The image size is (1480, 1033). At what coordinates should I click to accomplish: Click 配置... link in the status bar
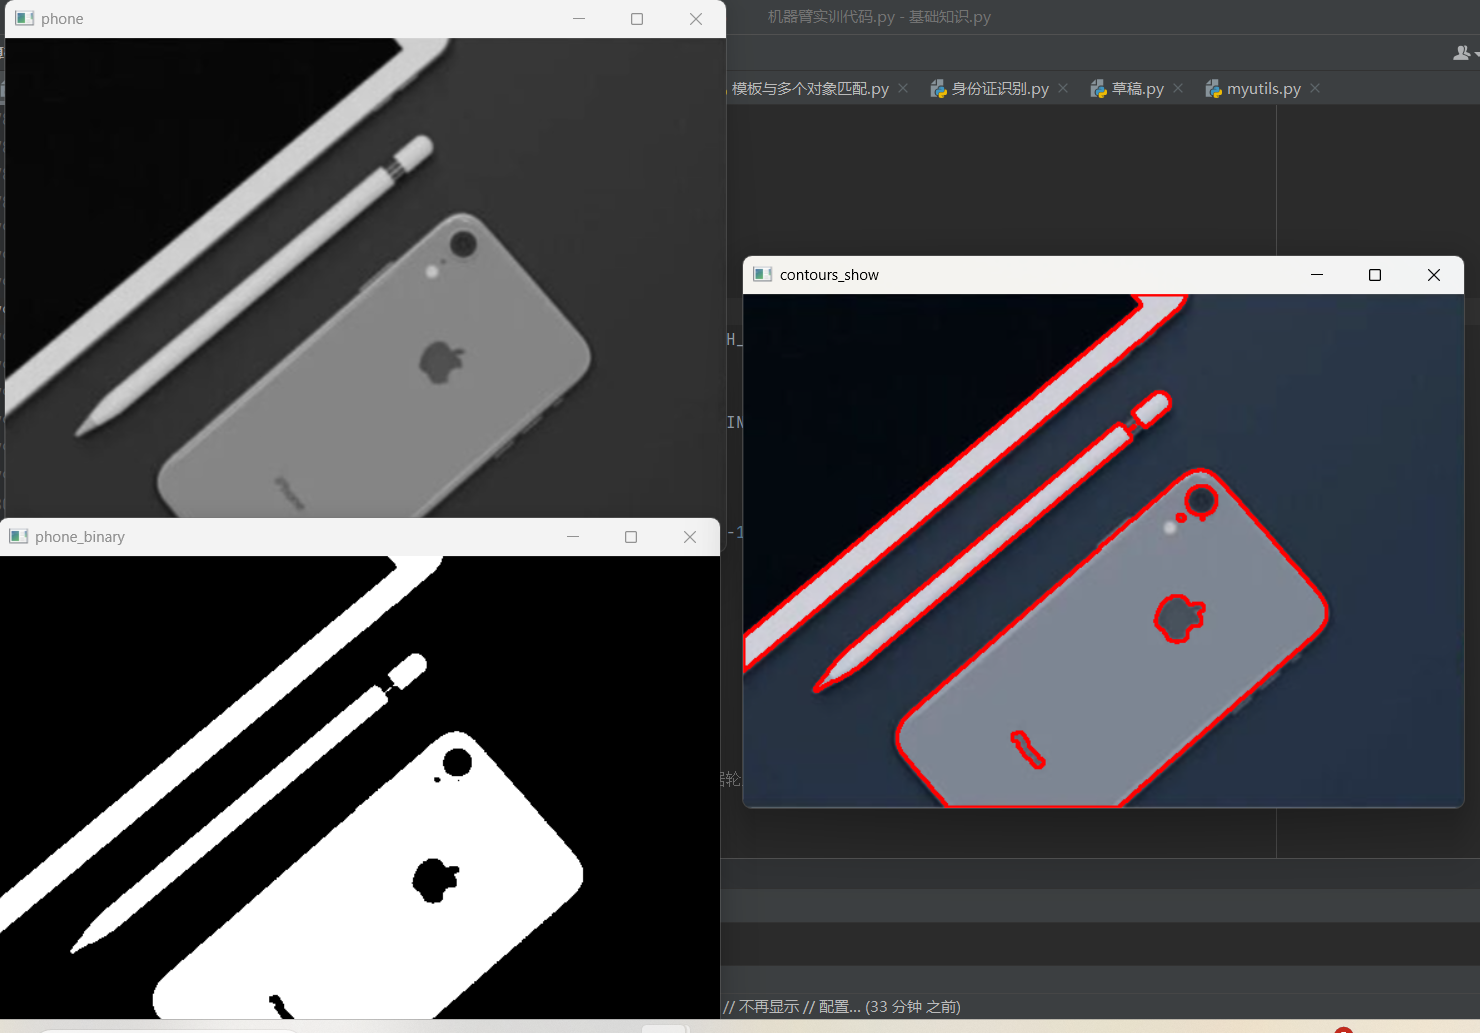[839, 1006]
